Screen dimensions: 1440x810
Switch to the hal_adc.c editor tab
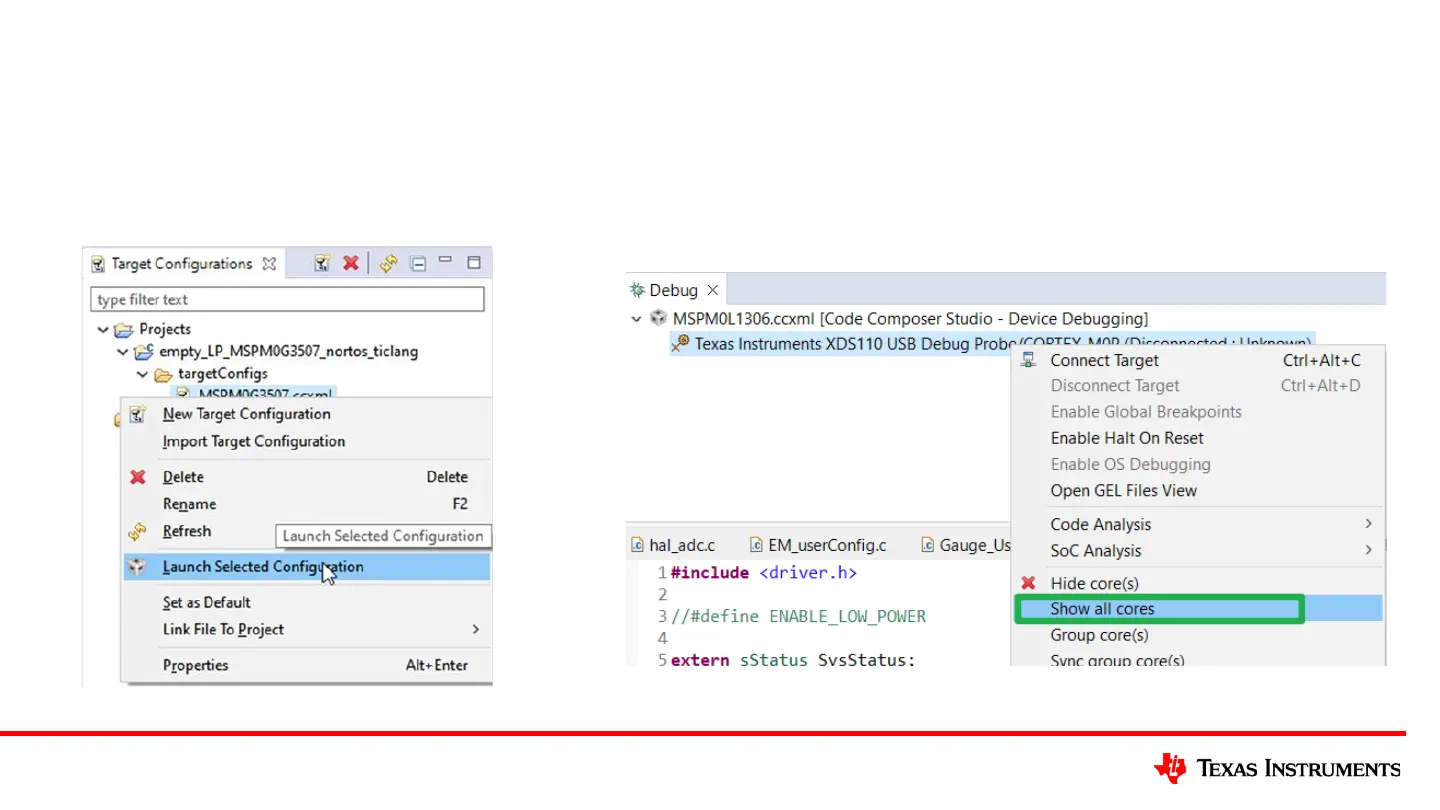pyautogui.click(x=673, y=545)
